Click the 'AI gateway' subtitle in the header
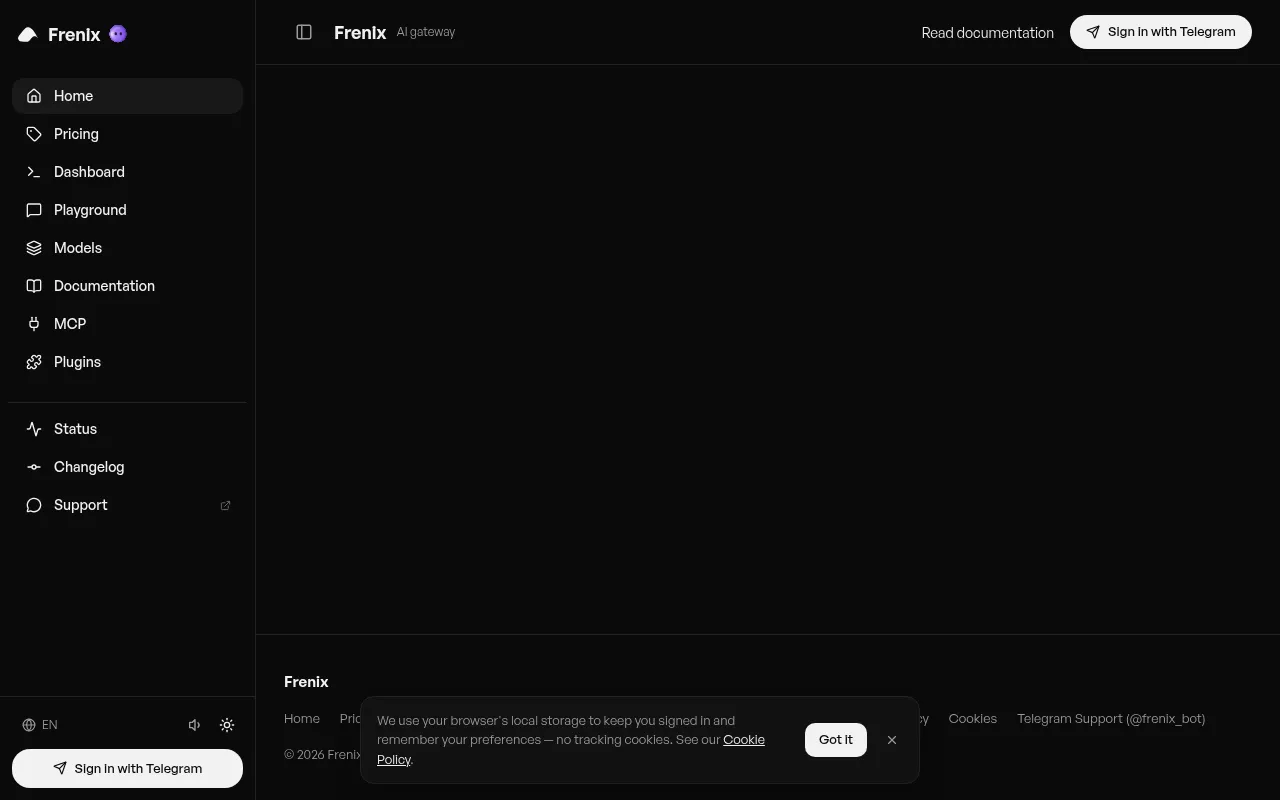The image size is (1280, 800). point(426,32)
